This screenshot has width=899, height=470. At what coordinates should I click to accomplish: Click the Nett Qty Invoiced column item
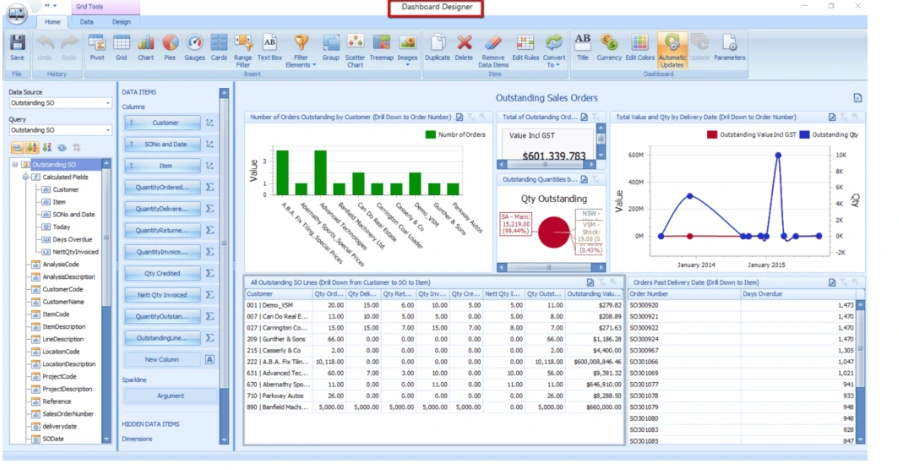163,295
